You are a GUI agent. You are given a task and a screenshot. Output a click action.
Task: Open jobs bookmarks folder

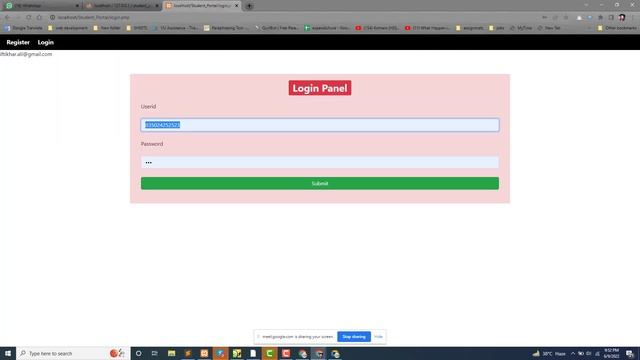[x=496, y=28]
